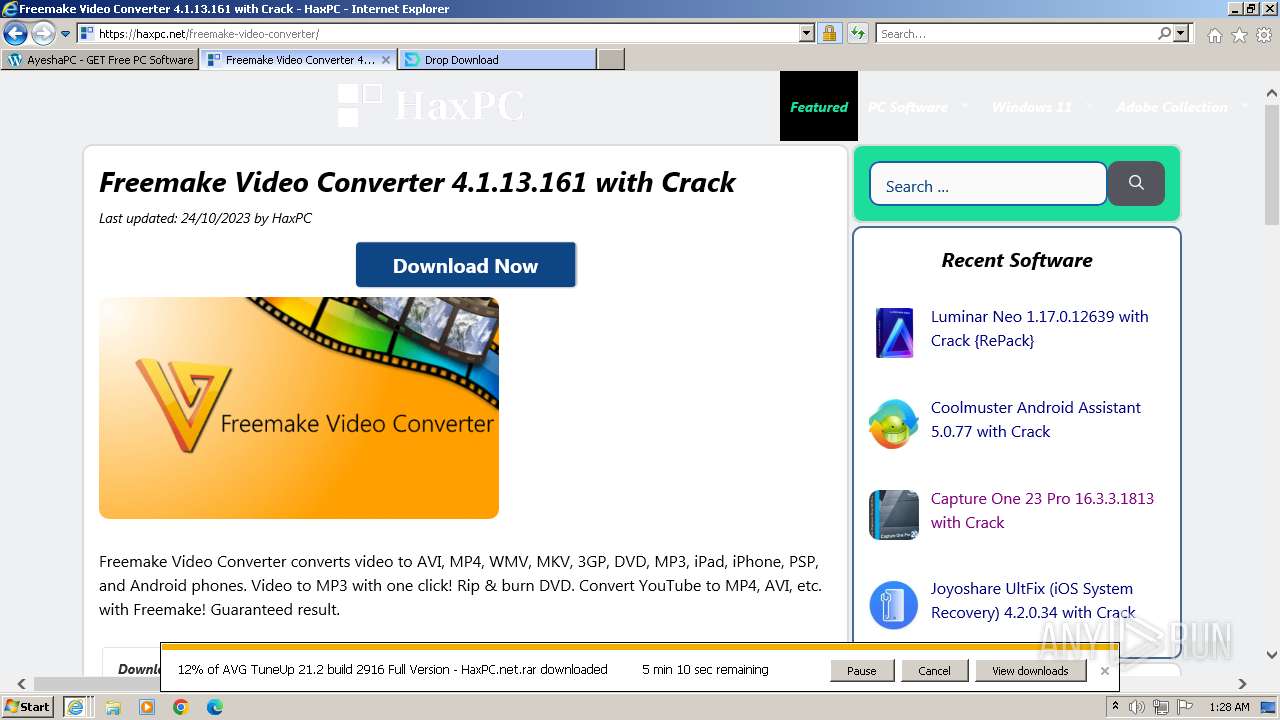Open search provider dropdown arrow
The height and width of the screenshot is (720, 1280).
pos(1181,34)
